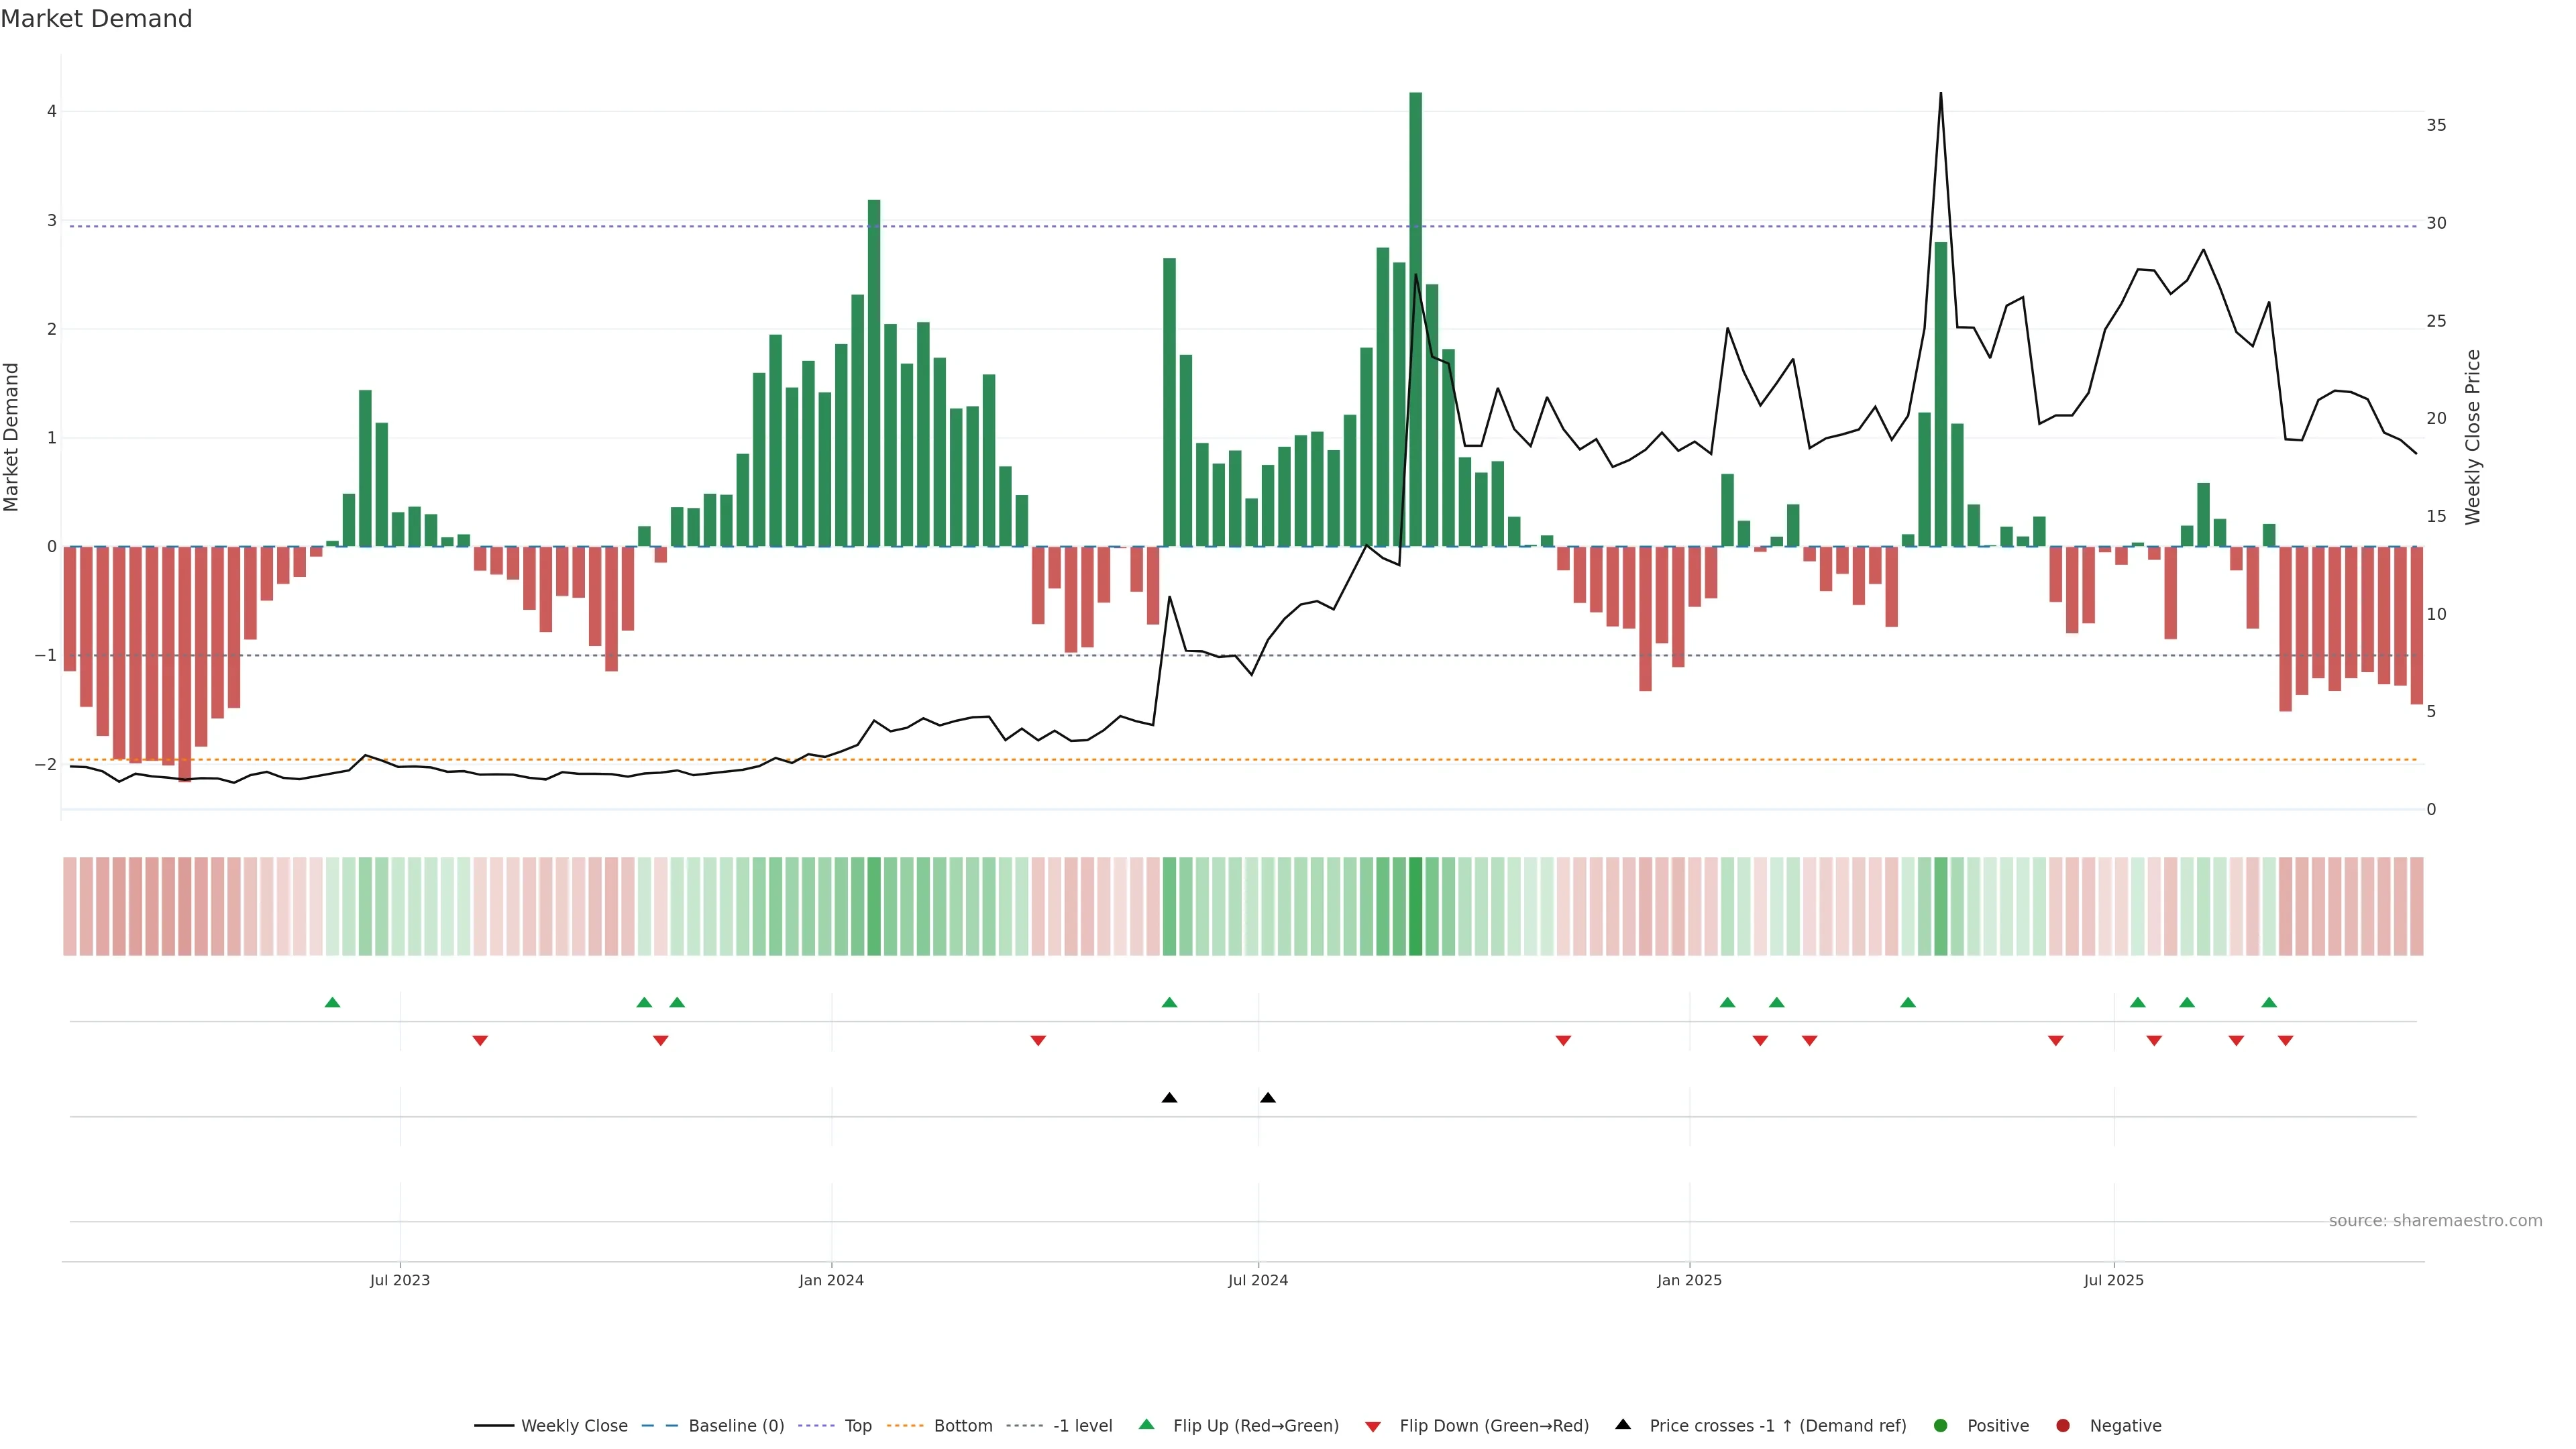Click the source sharemaestro.com text
The image size is (2576, 1449).
(2435, 1221)
